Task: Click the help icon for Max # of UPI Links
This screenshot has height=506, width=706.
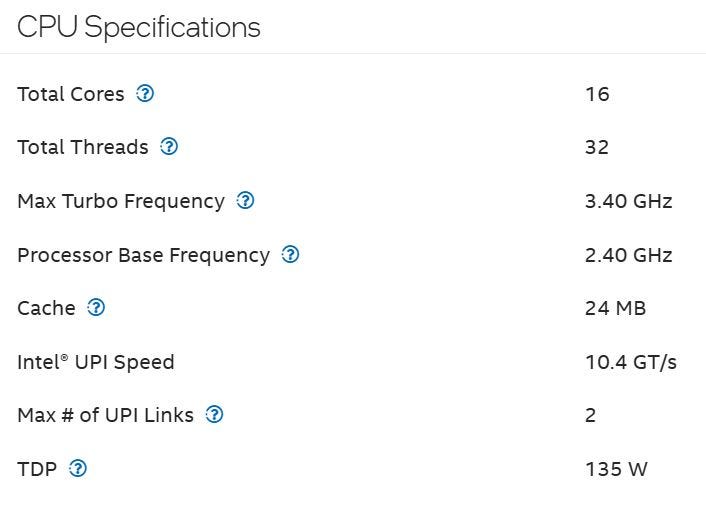Action: tap(214, 414)
